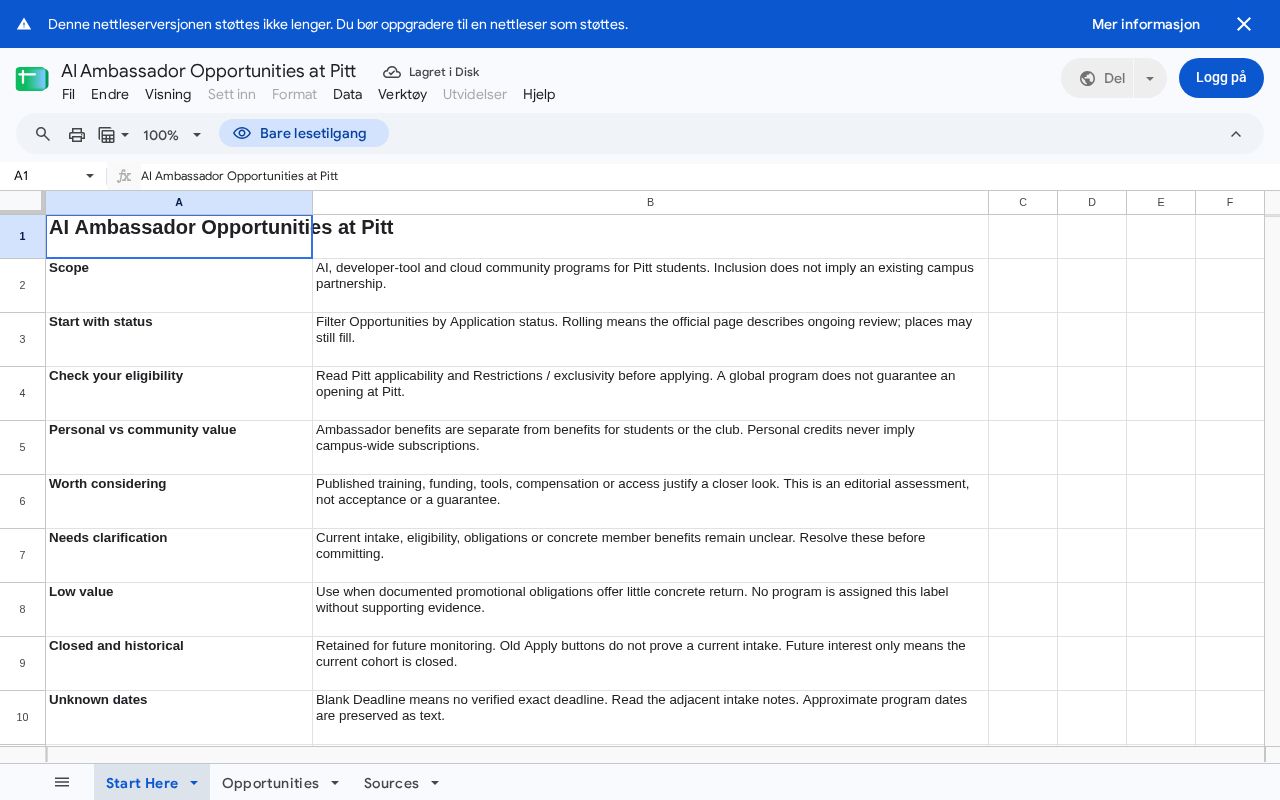Click the formula bar content field

(706, 176)
